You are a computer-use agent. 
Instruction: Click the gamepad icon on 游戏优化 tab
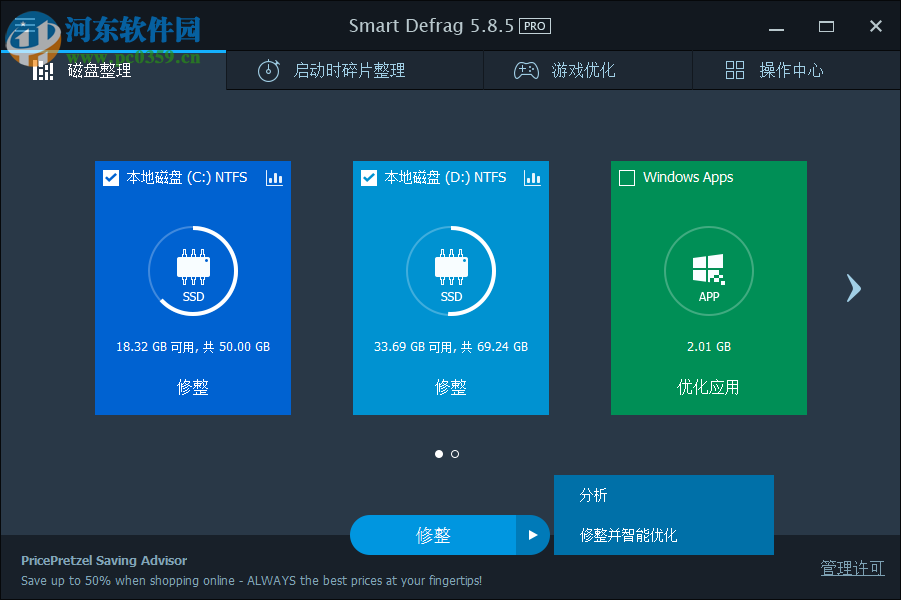526,70
